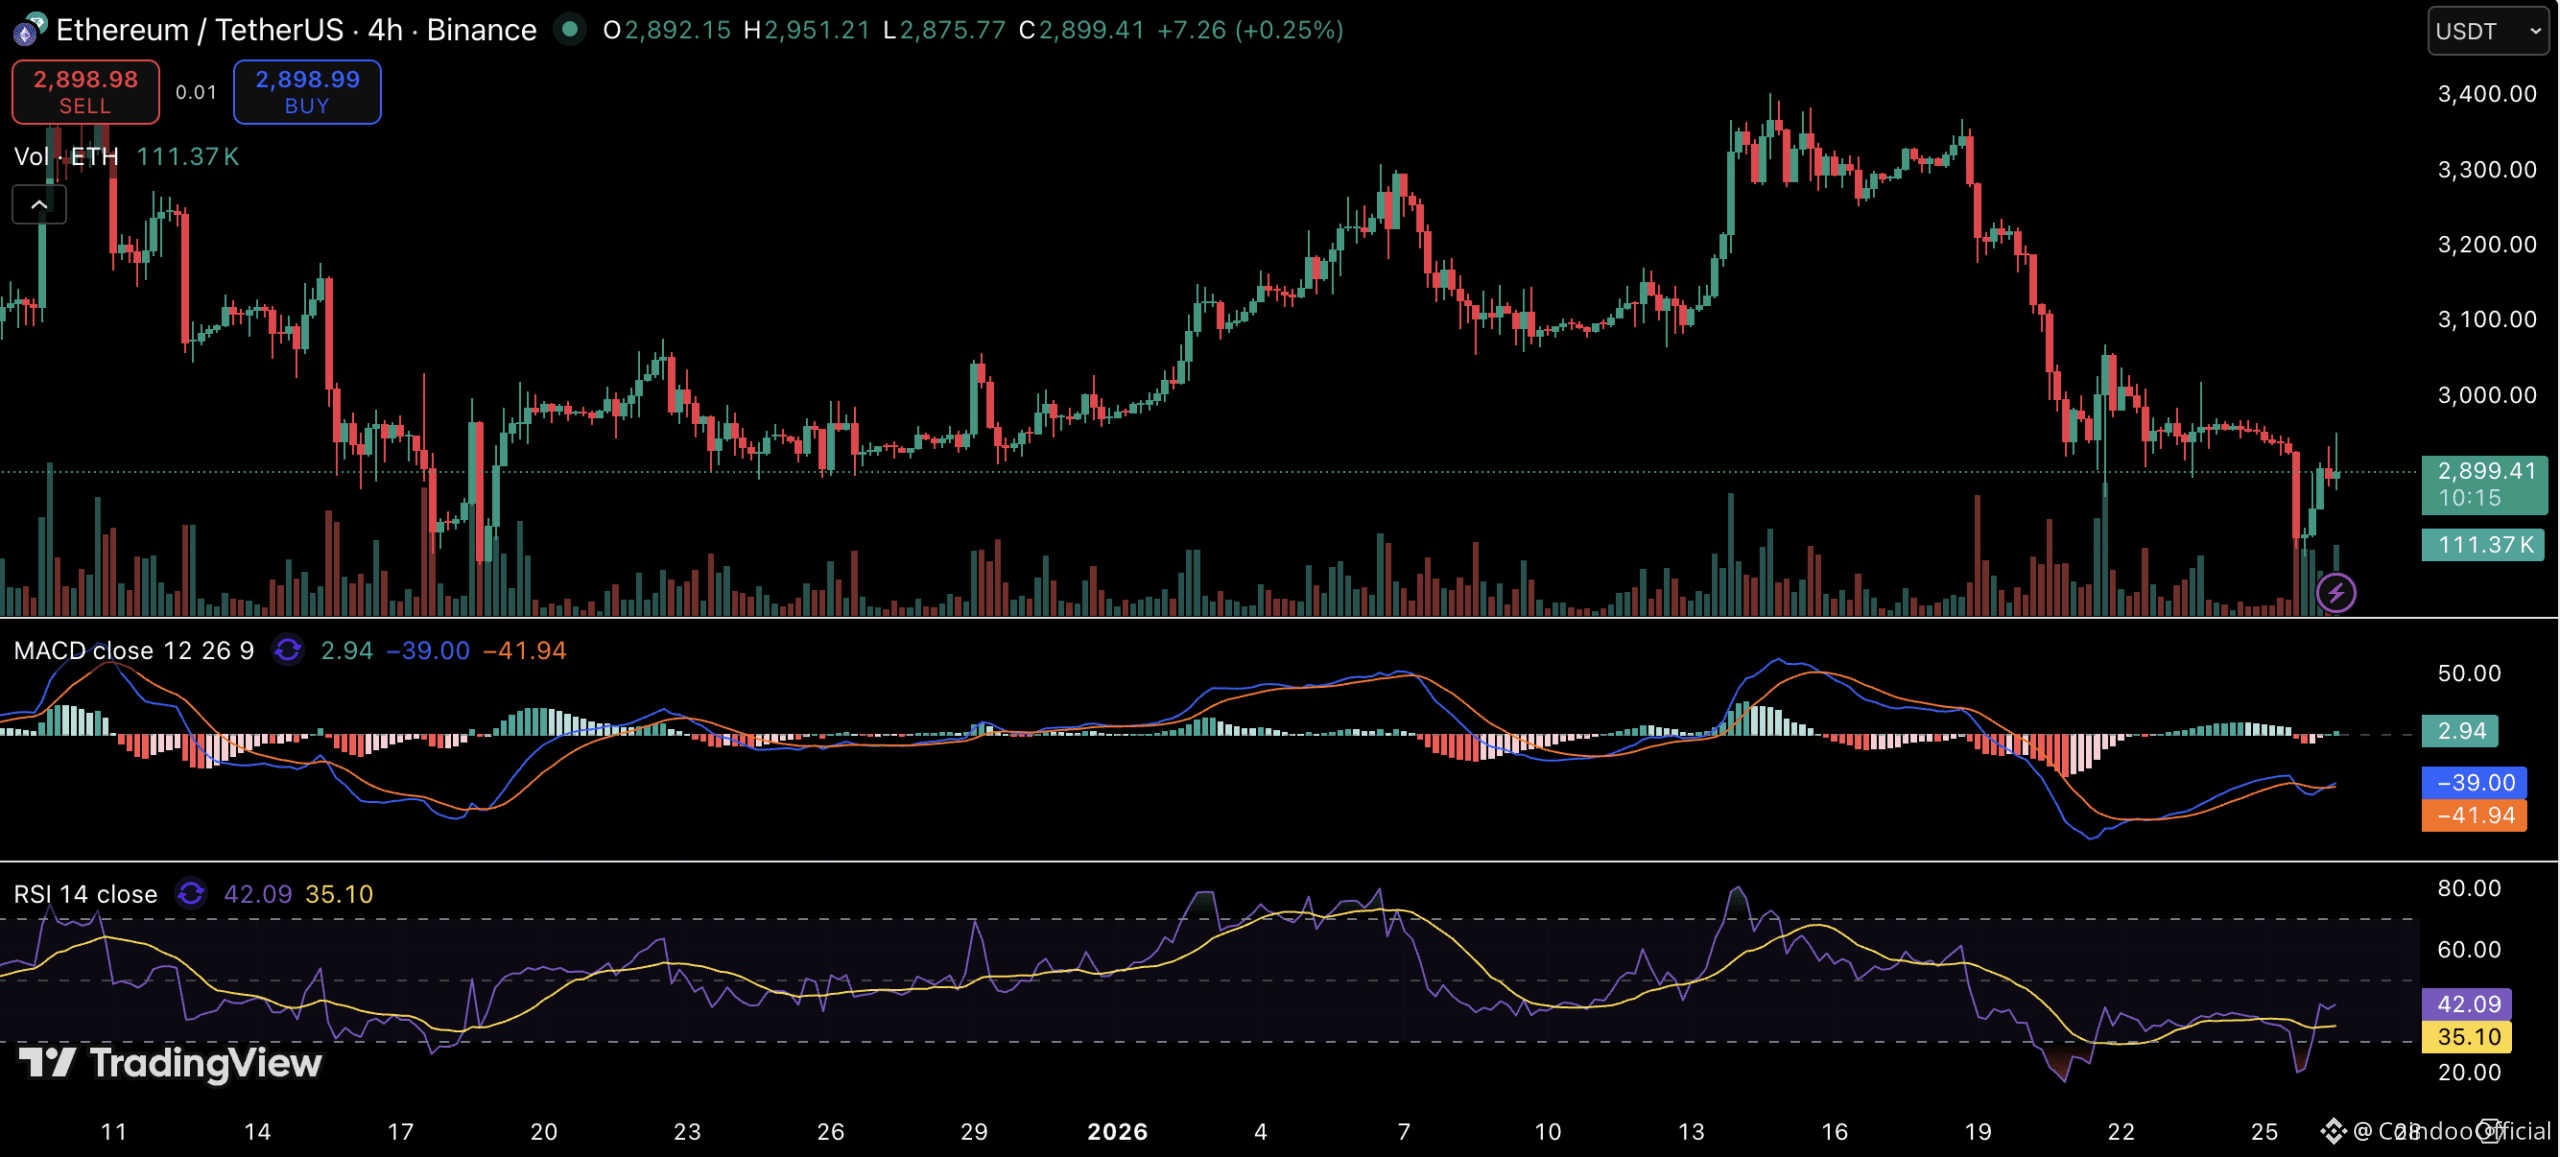This screenshot has height=1157, width=2560.
Task: Click the purple lightning bolt icon
Action: pyautogui.click(x=2336, y=593)
